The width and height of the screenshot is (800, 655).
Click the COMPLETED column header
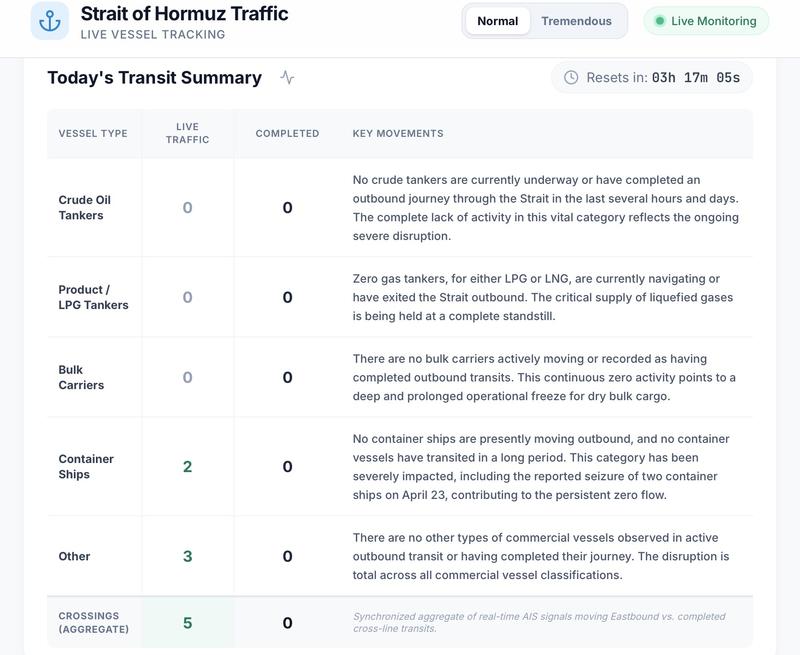pyautogui.click(x=287, y=133)
